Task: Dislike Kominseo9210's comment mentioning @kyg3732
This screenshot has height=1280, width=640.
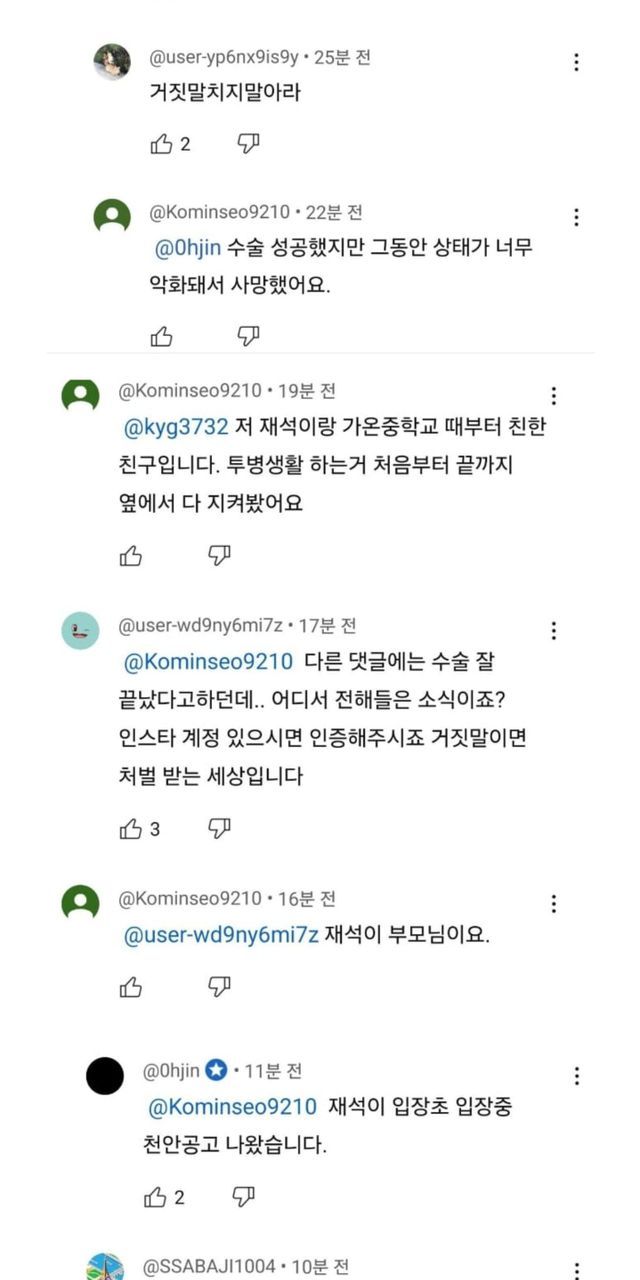Action: [219, 556]
